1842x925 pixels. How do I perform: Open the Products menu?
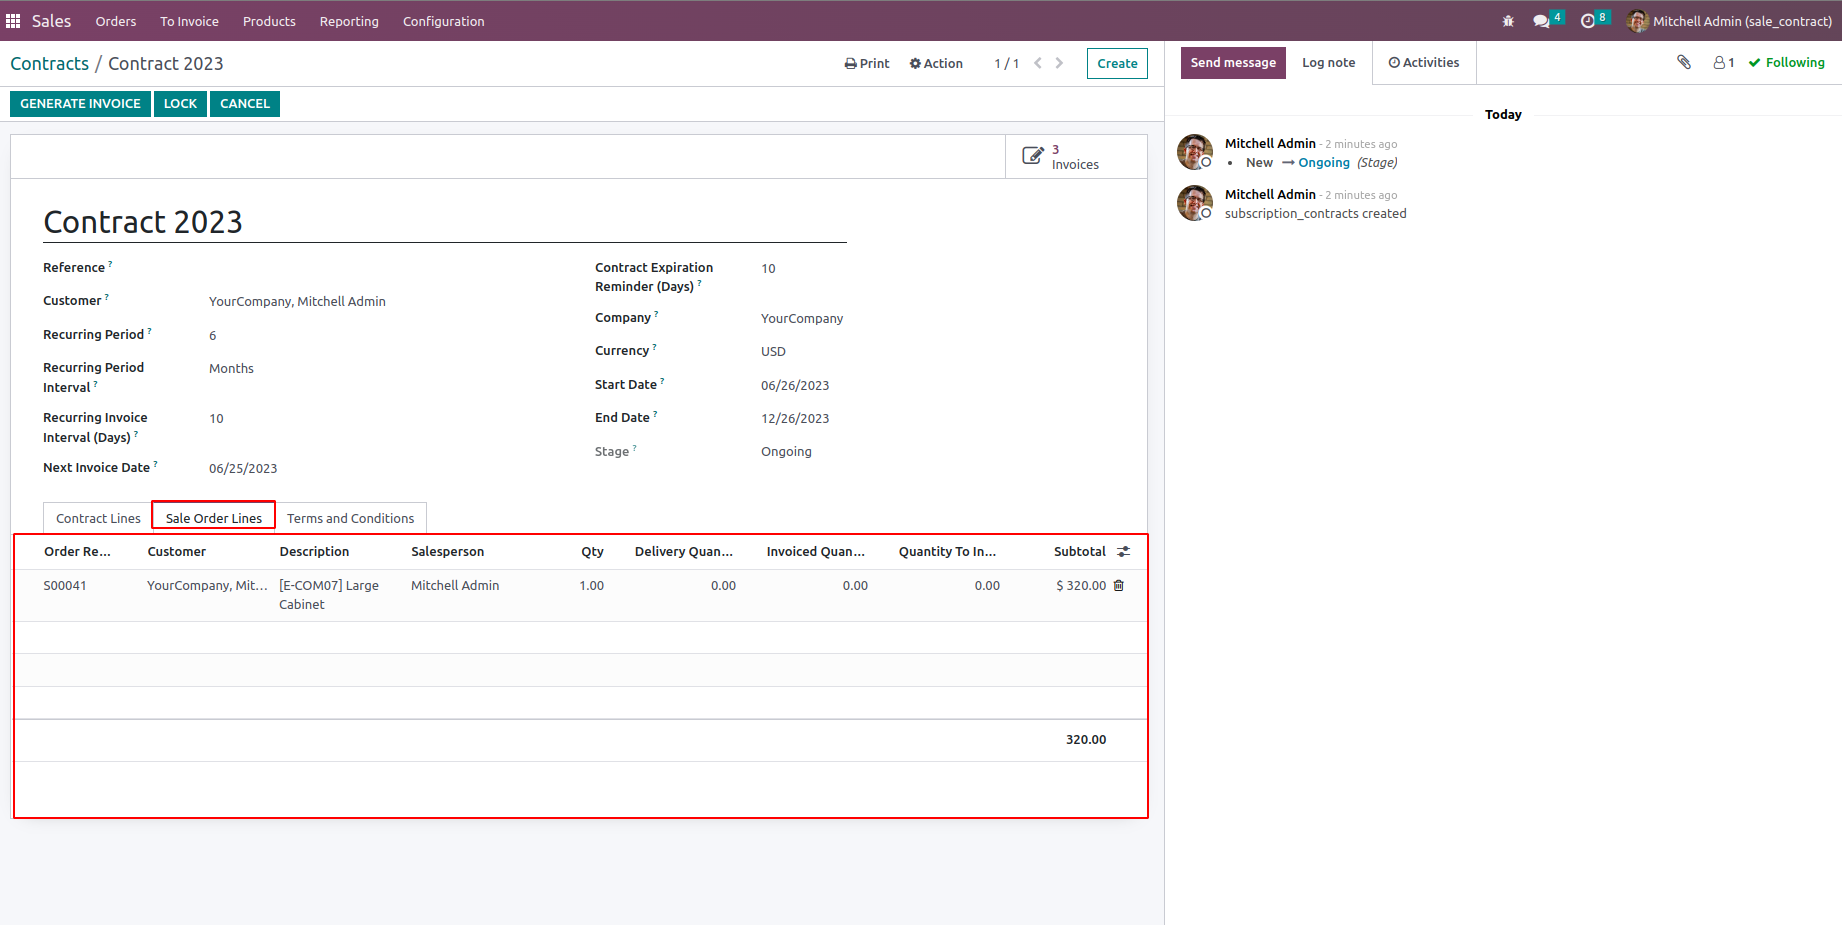(269, 21)
